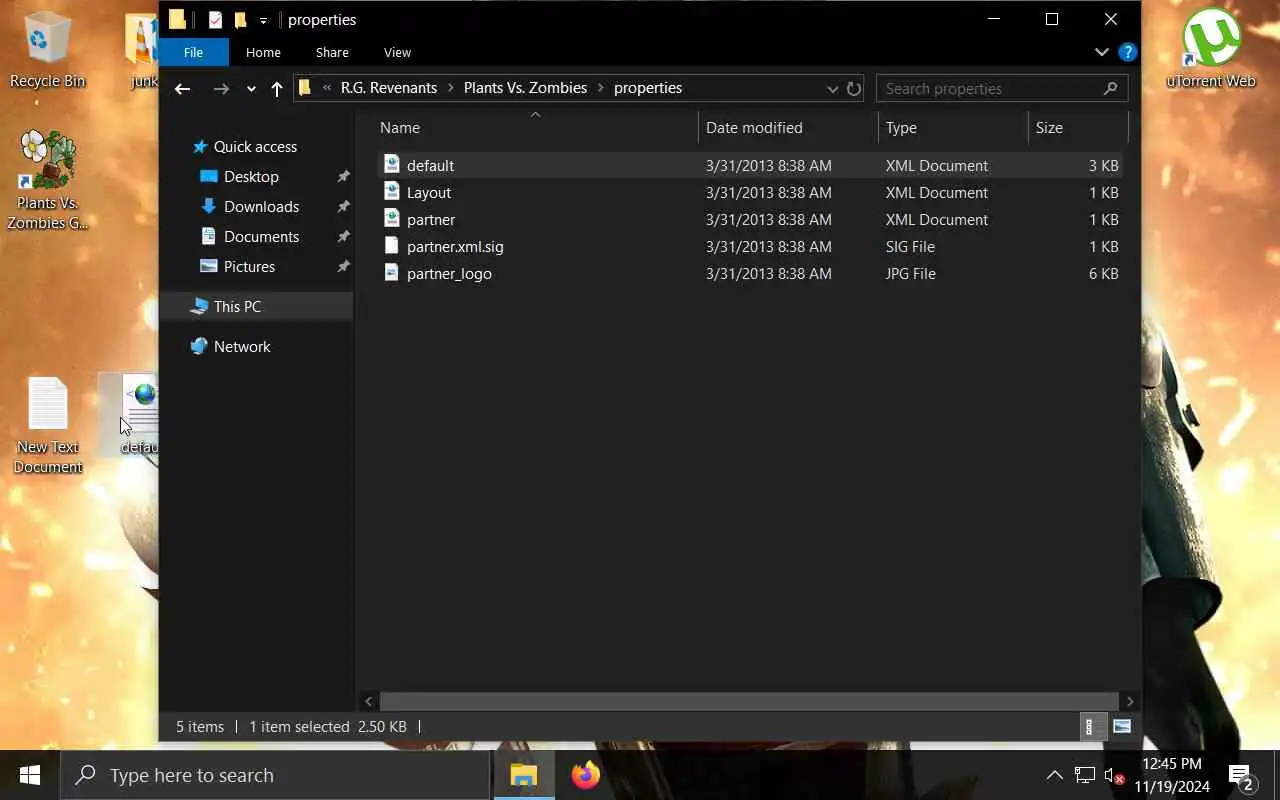
Task: Open the Windows Start button
Action: point(30,775)
